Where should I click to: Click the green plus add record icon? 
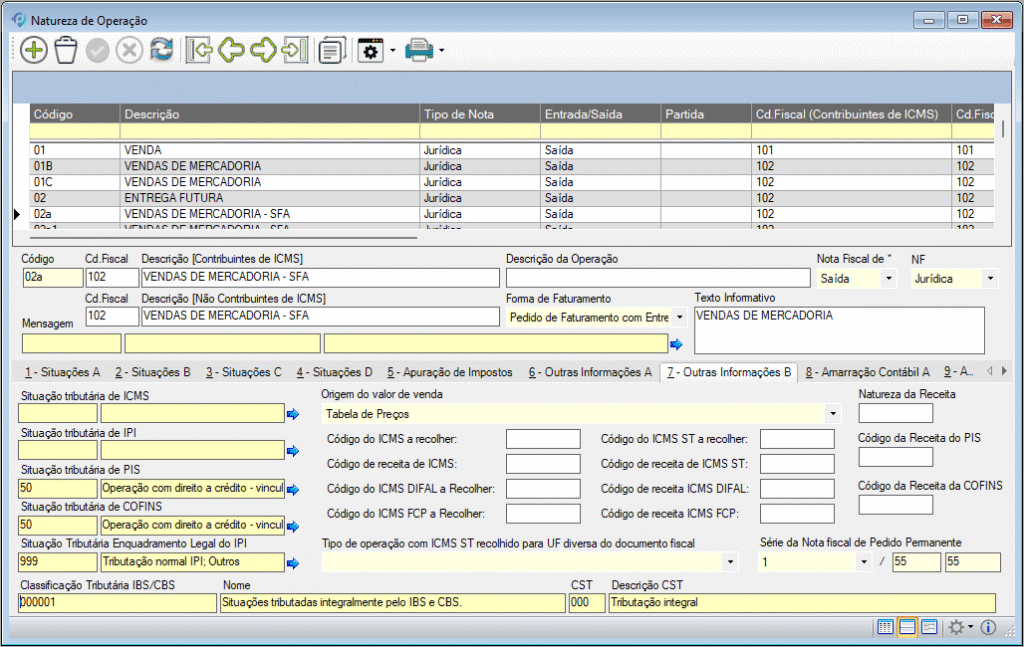coord(33,50)
